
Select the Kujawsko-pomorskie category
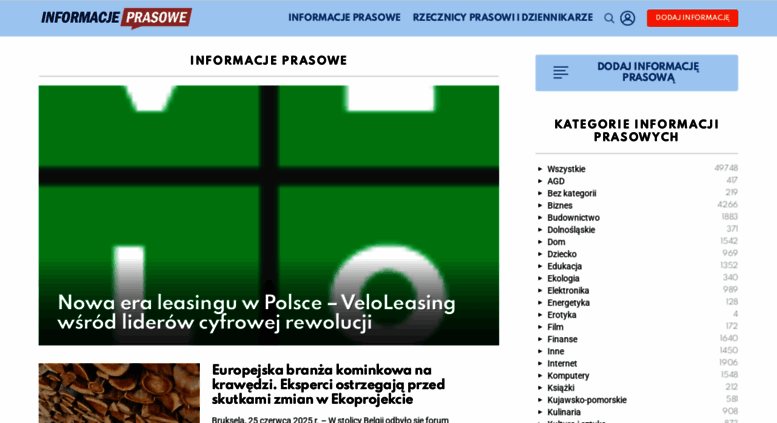(x=587, y=400)
